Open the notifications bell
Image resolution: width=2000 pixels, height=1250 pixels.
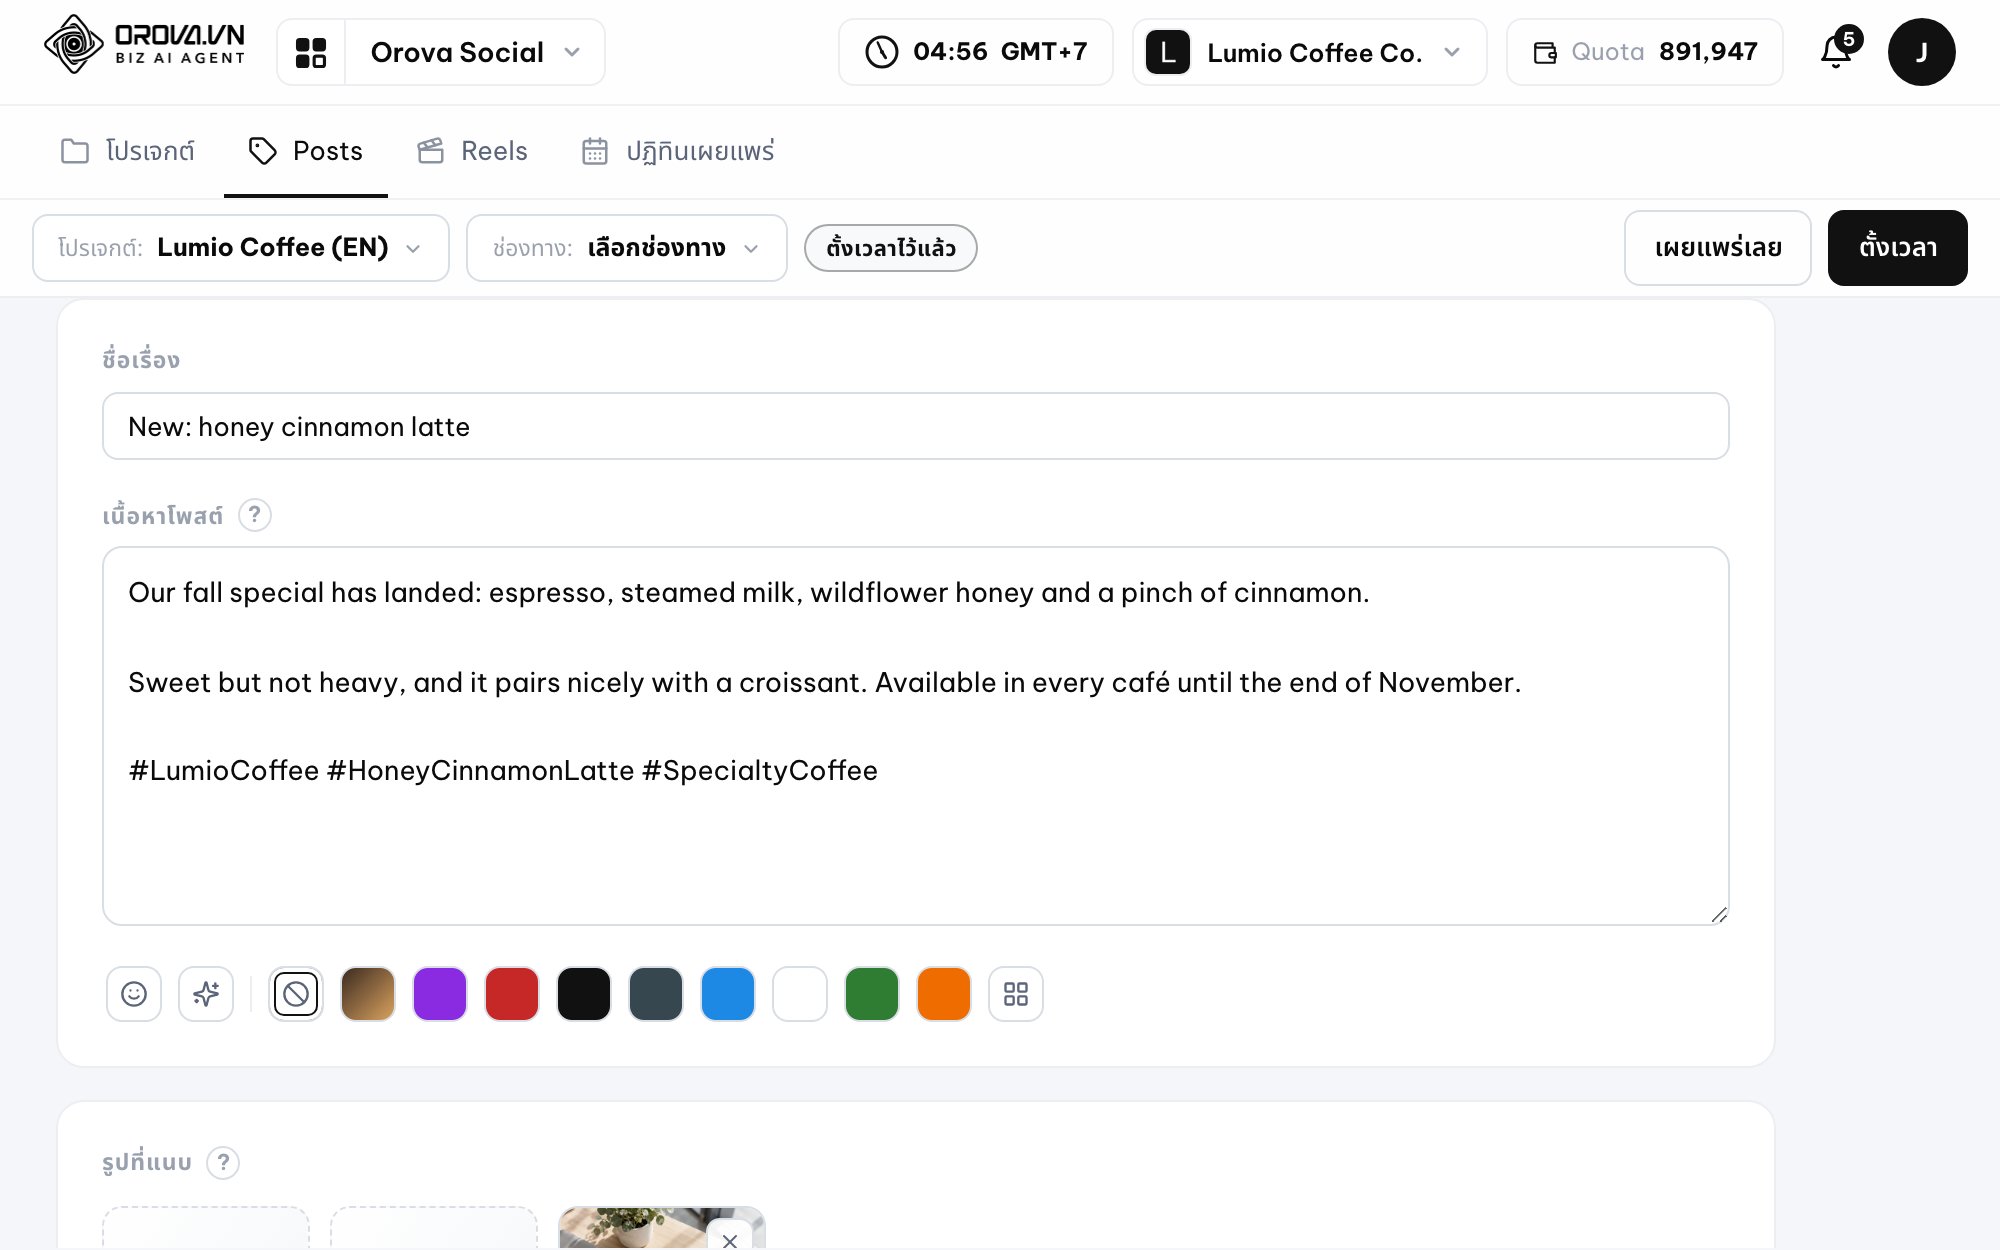click(x=1836, y=52)
